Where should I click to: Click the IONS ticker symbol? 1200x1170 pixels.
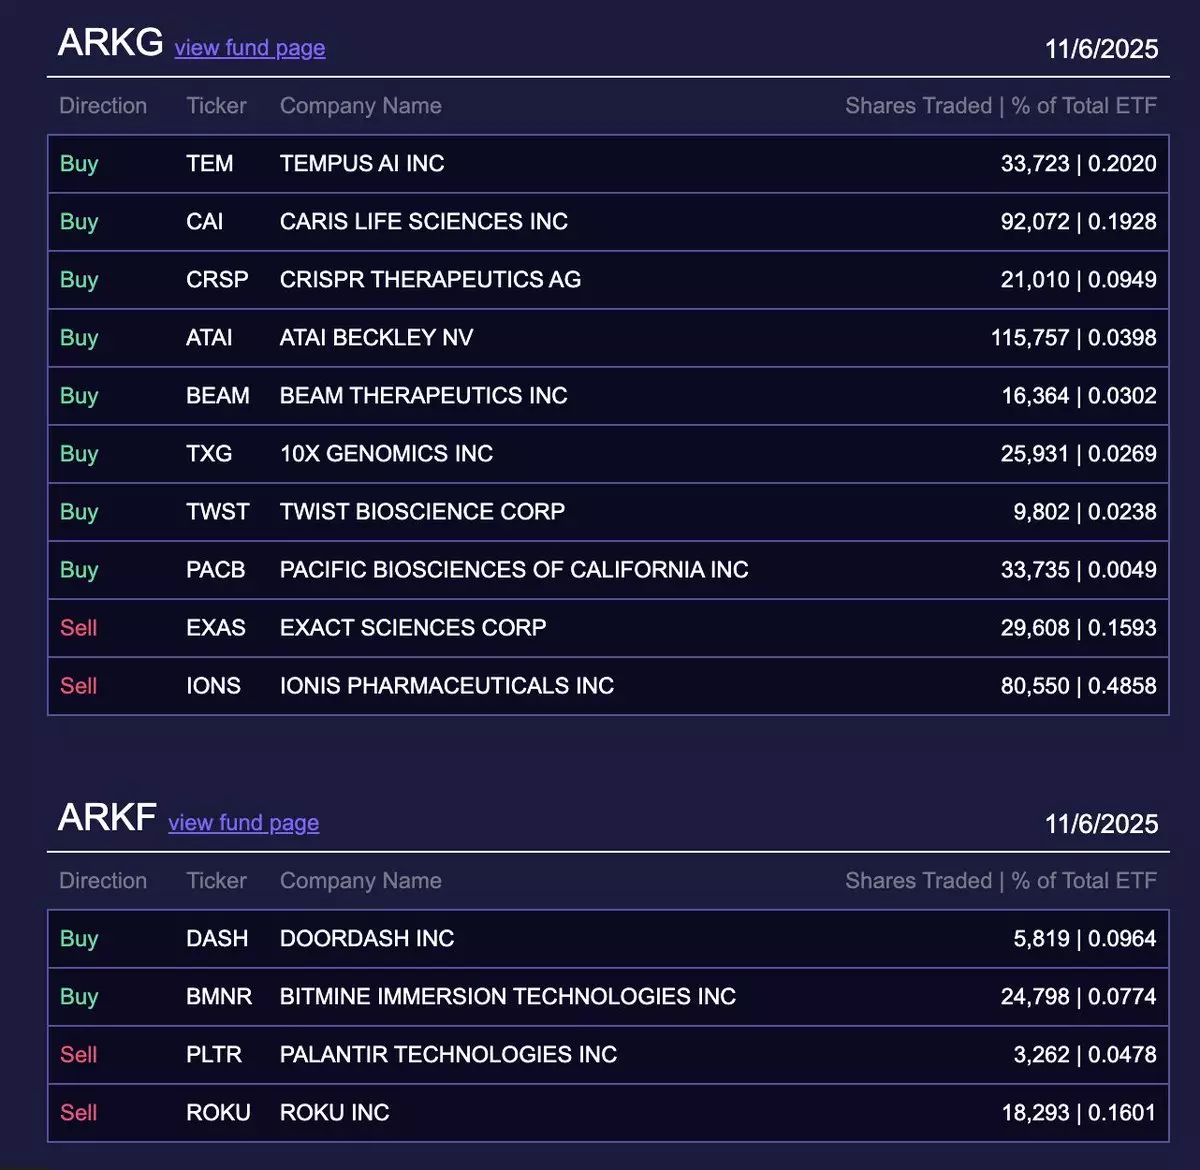coord(213,686)
